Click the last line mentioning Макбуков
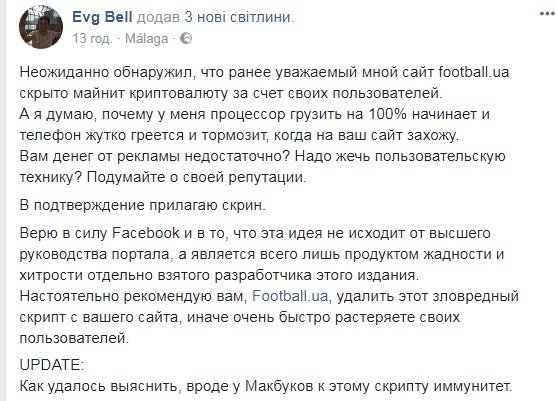 point(266,386)
